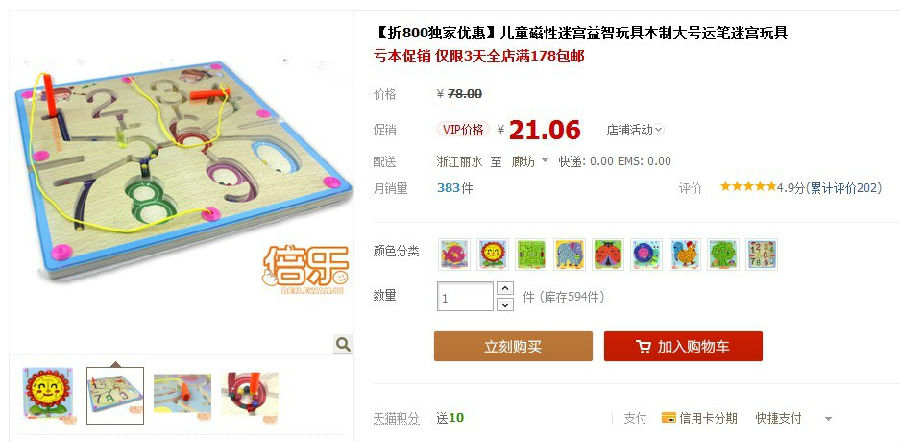The image size is (900, 442).
Task: Pick the rooster pattern option
Action: tap(685, 254)
